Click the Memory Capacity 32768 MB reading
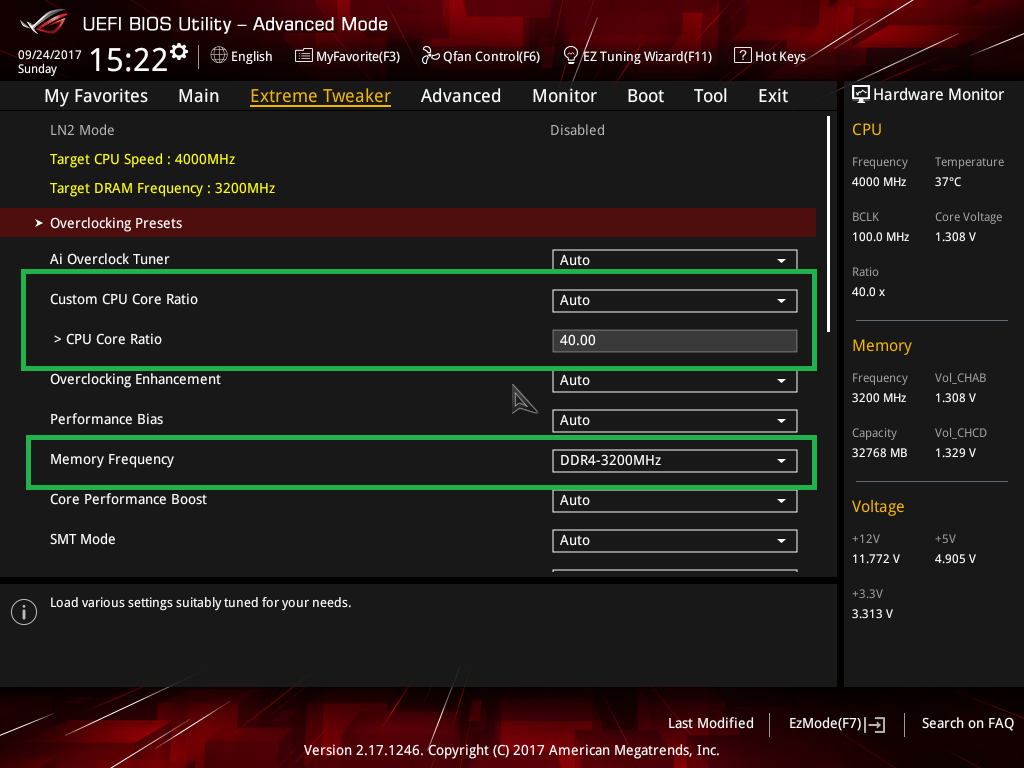1024x768 pixels. tap(880, 453)
